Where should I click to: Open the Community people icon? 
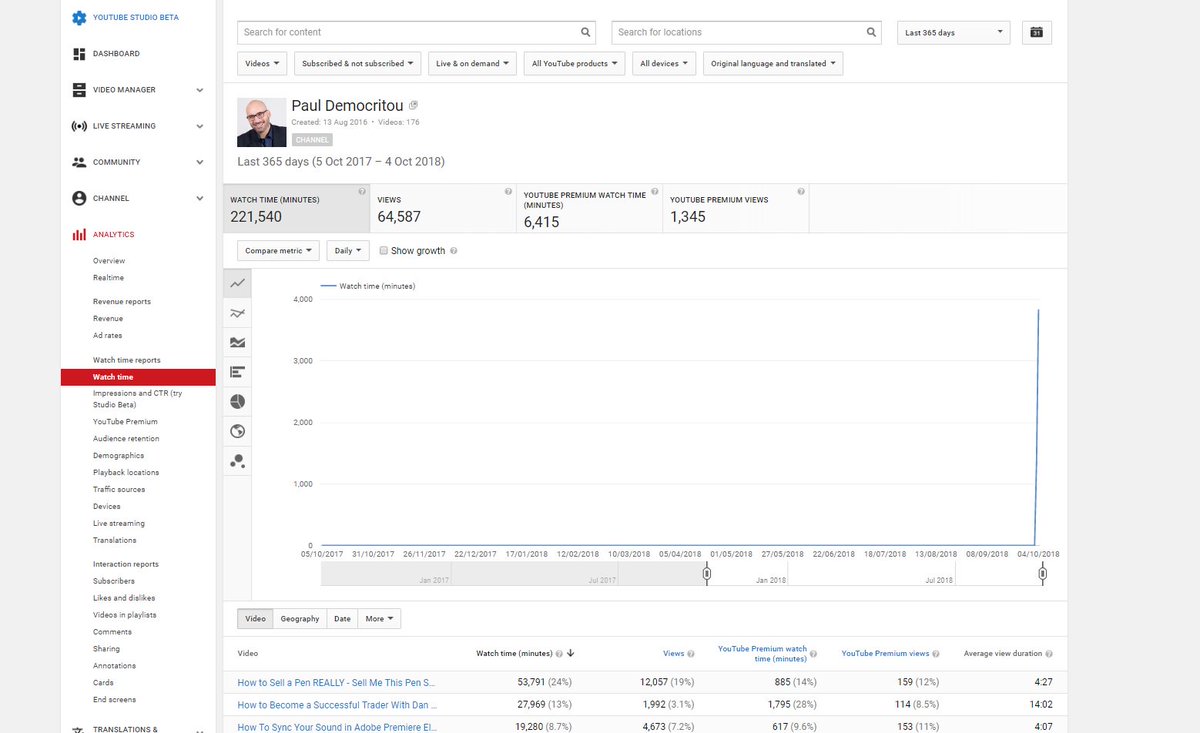(79, 162)
